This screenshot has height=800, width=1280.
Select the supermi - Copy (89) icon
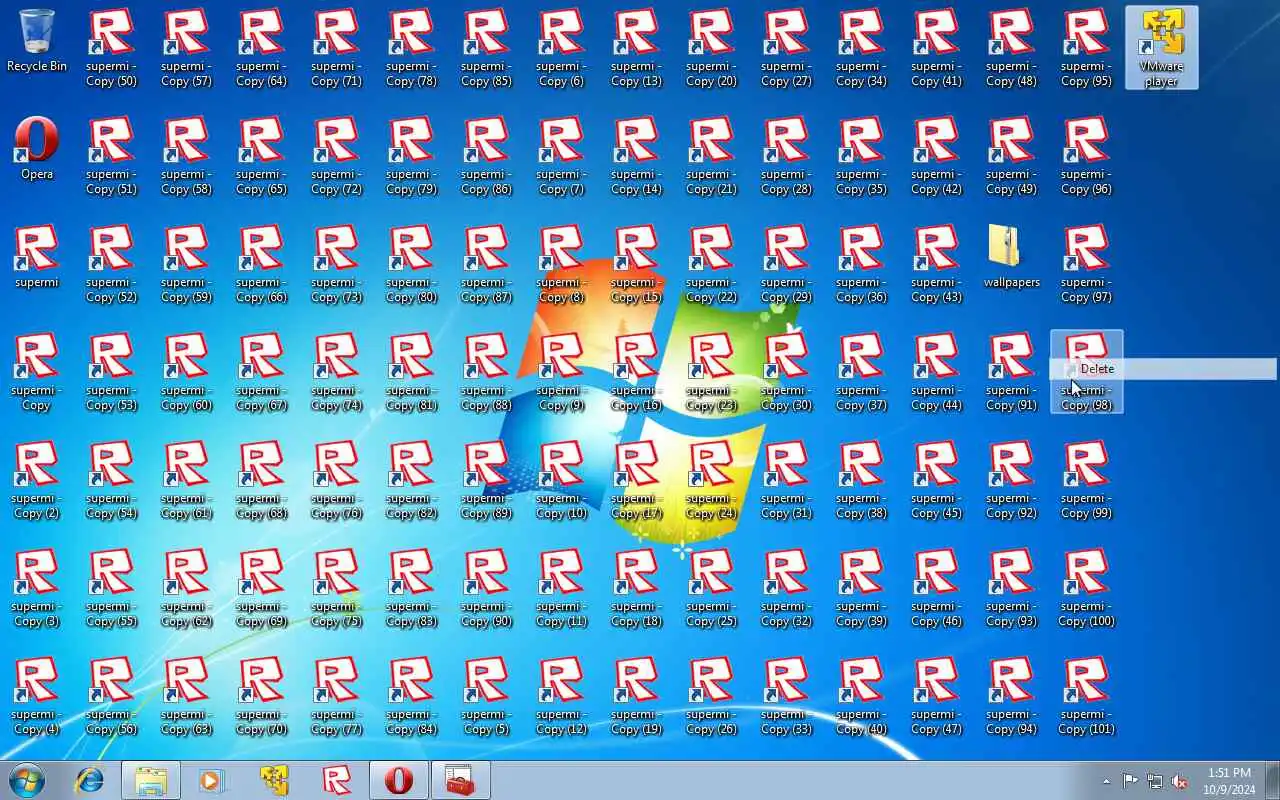coord(486,479)
